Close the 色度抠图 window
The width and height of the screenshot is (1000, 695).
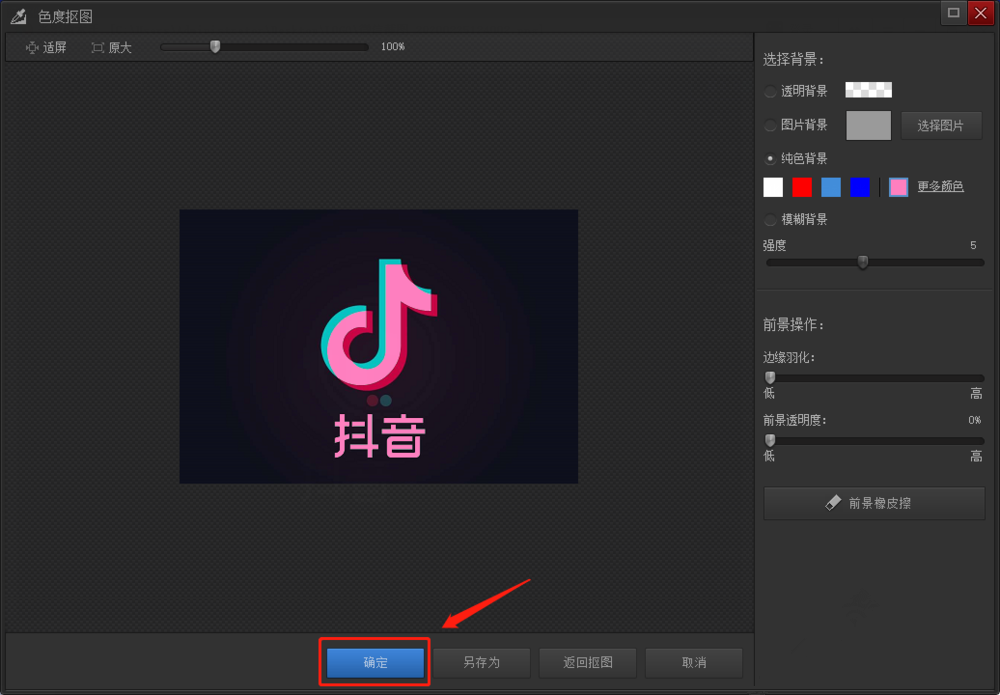[x=980, y=13]
